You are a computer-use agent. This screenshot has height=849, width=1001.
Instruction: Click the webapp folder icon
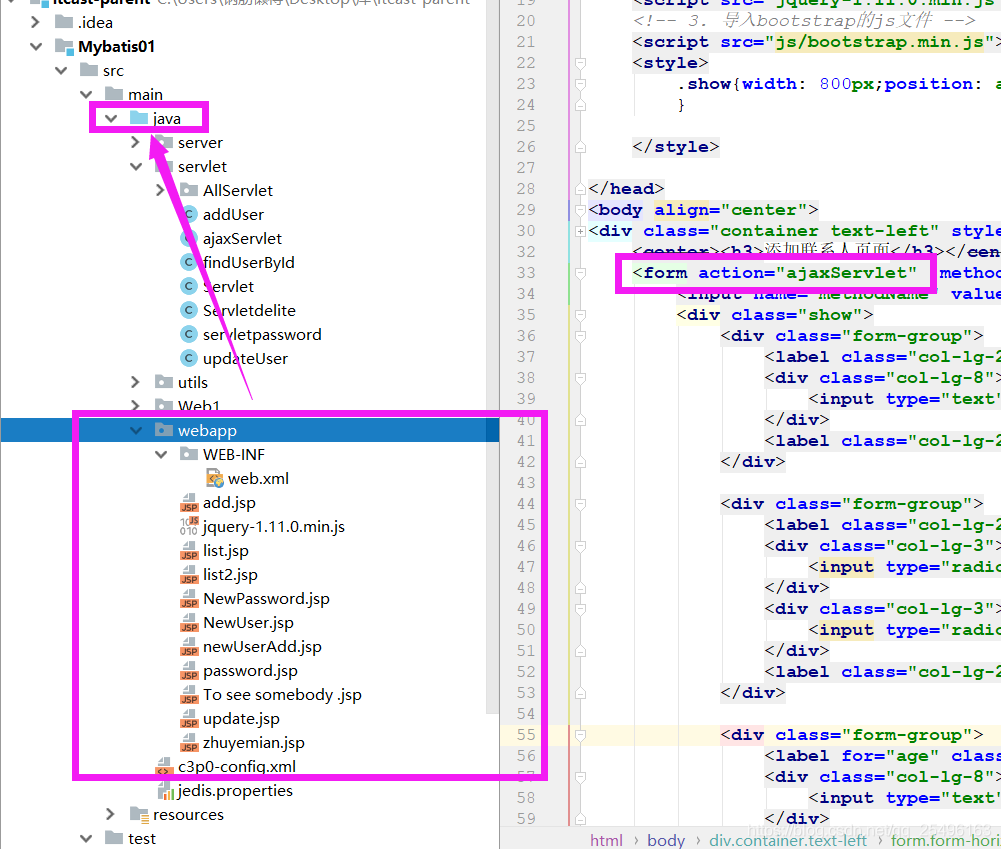pyautogui.click(x=164, y=430)
